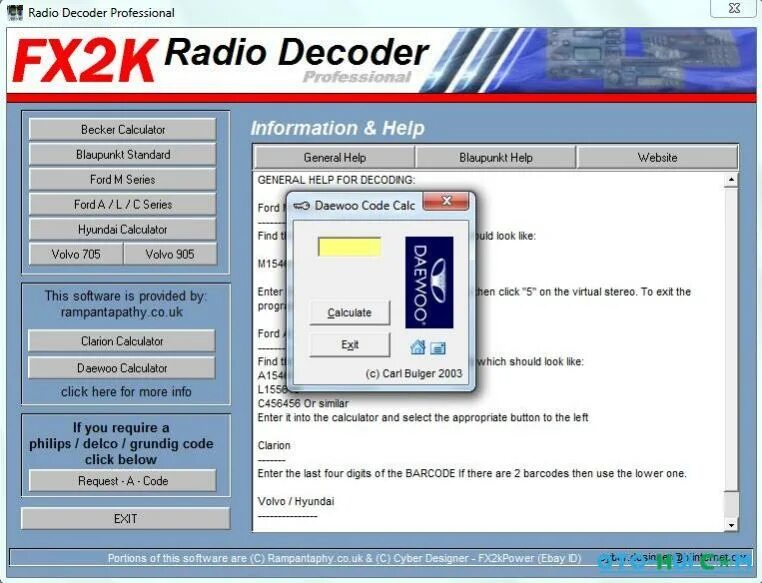762x583 pixels.
Task: Select the Volvo 705 decoder
Action: coord(76,254)
